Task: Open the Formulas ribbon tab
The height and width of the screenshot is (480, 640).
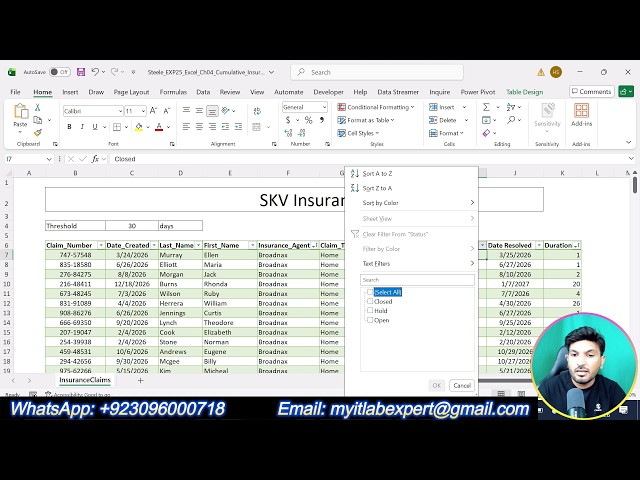Action: (x=173, y=92)
